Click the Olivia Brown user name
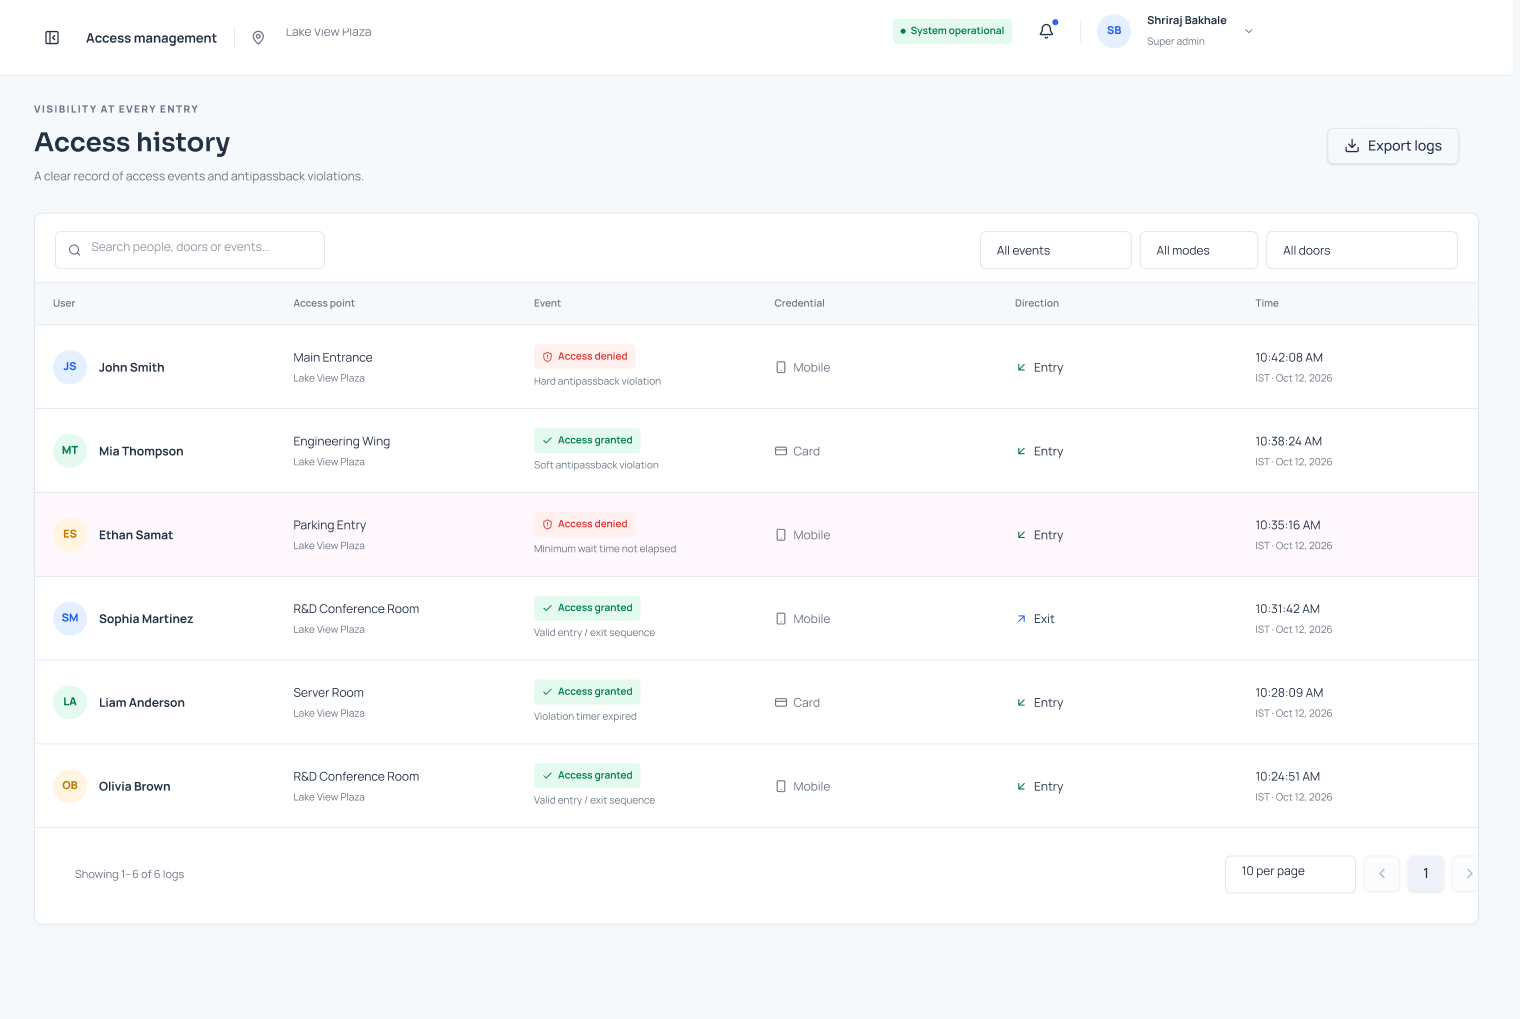The width and height of the screenshot is (1520, 1019). click(x=135, y=787)
